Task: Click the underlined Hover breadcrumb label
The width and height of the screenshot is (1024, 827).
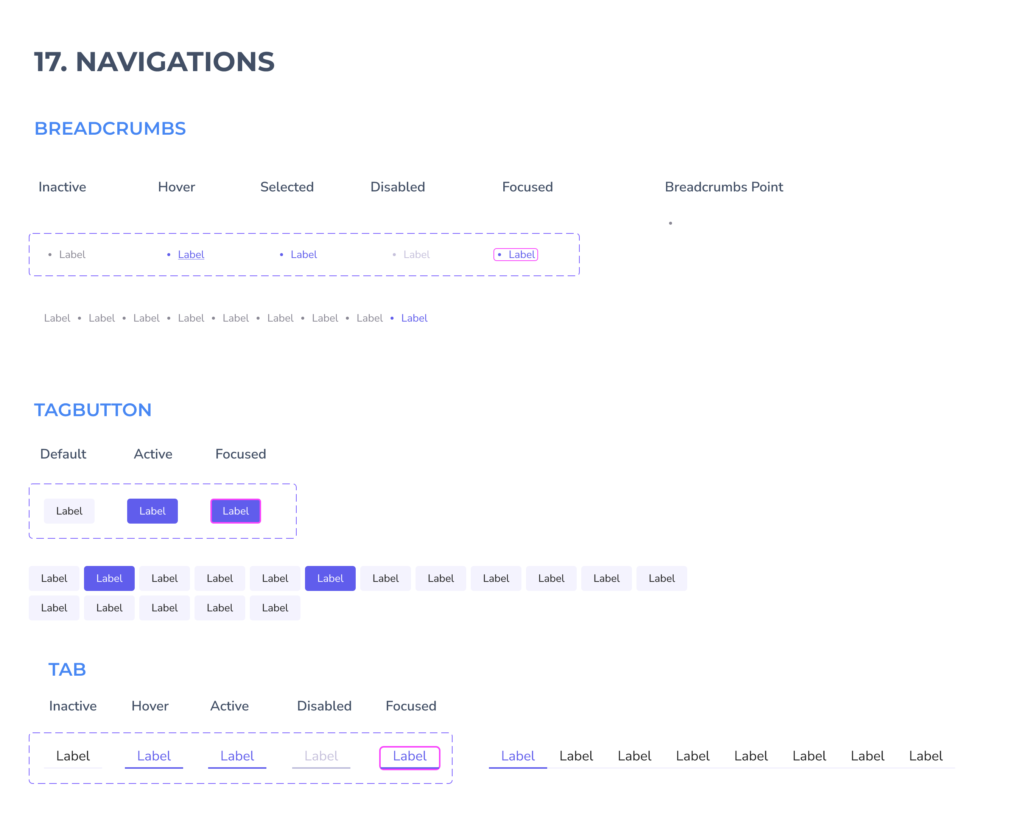Action: [190, 255]
